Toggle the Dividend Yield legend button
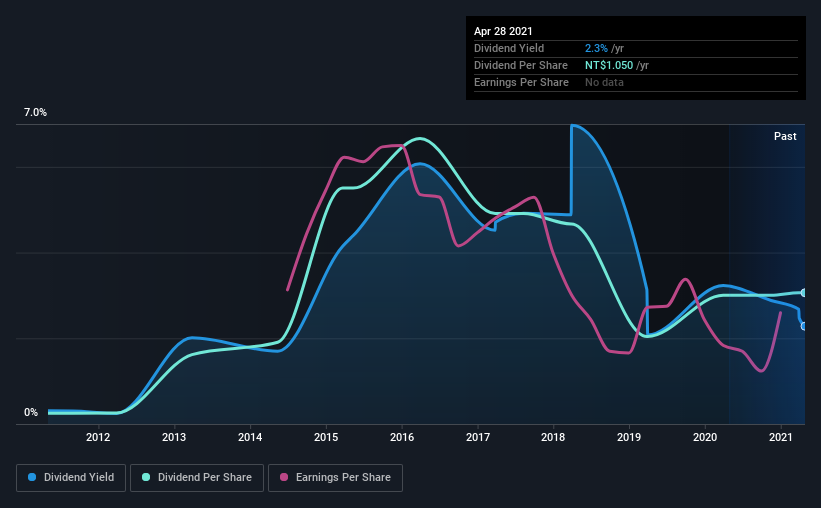Screen dimensions: 821x508 pos(71,478)
